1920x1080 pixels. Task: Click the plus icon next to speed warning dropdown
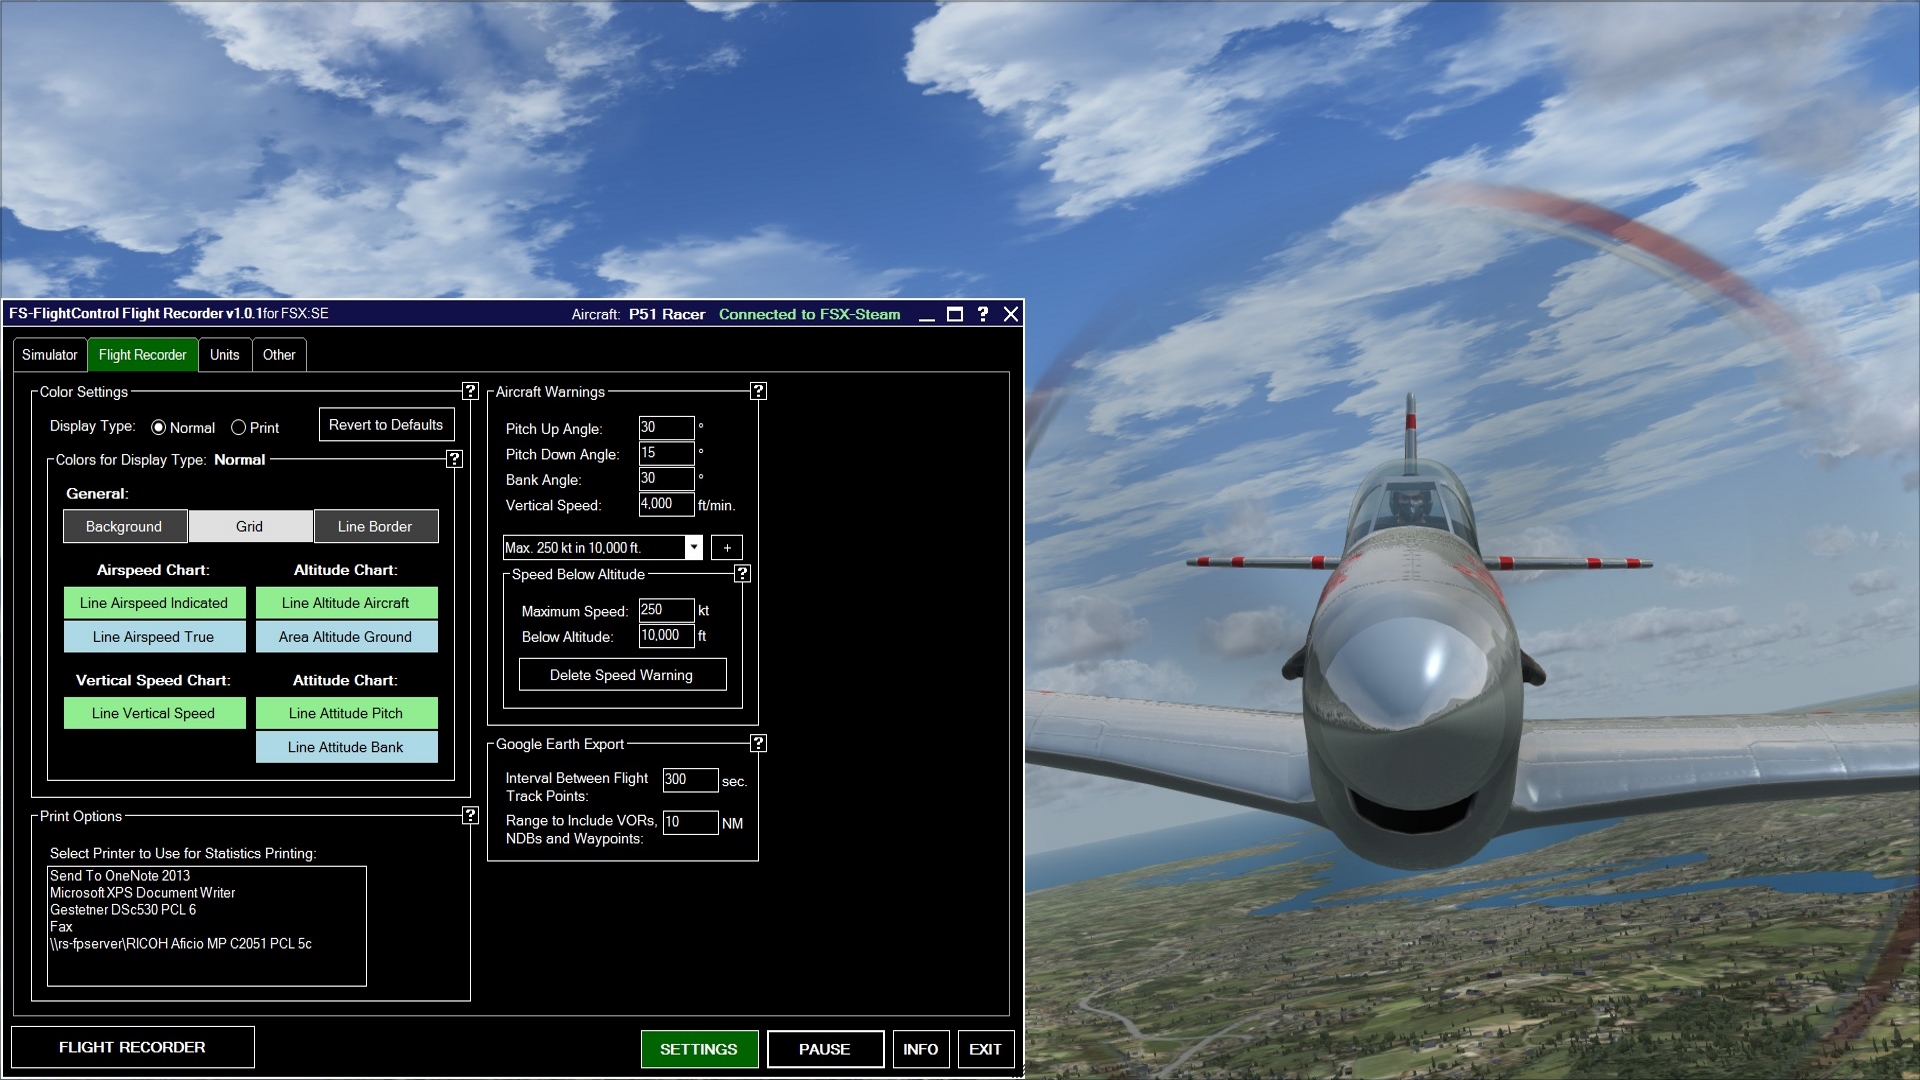click(727, 547)
